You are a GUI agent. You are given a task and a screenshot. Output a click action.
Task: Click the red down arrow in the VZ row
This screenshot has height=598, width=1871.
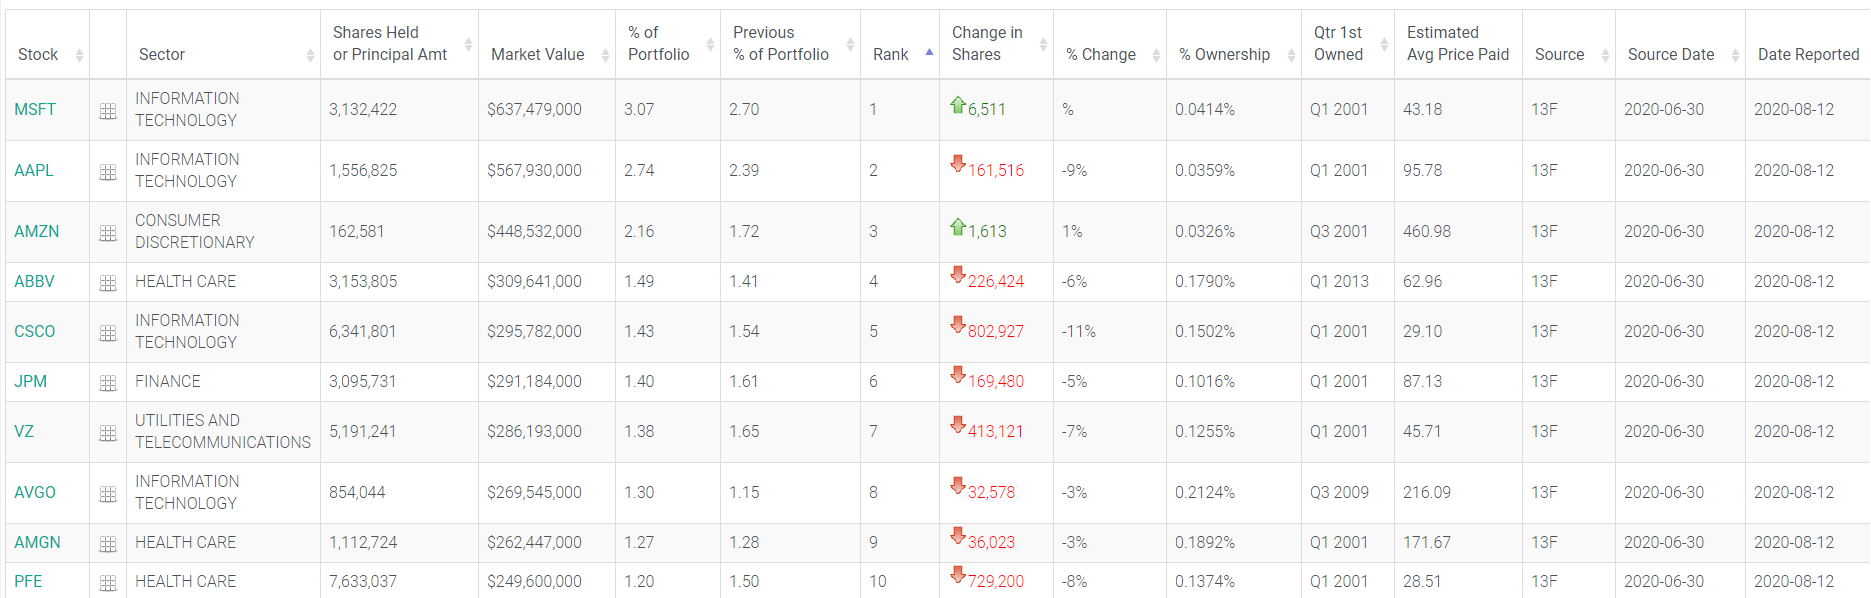coord(958,425)
